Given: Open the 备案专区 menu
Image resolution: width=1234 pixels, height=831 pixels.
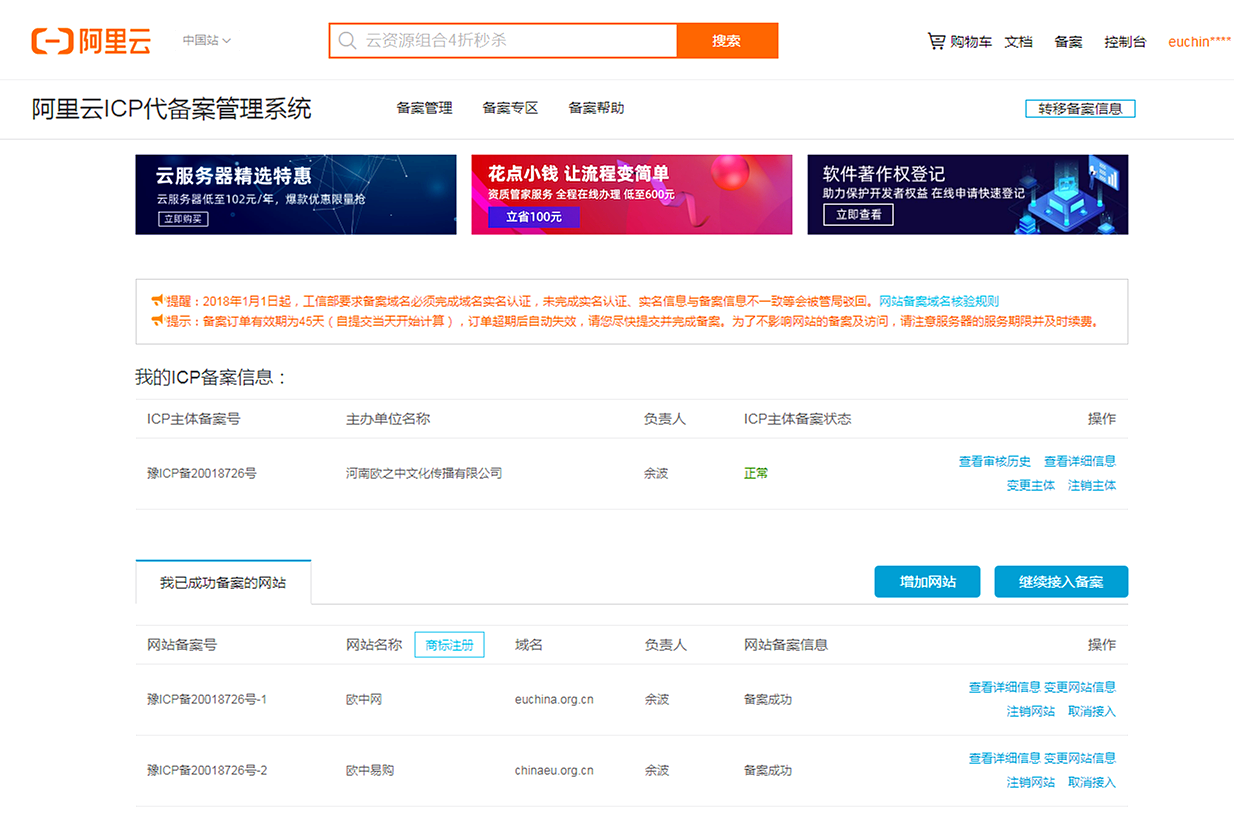Looking at the screenshot, I should click(x=510, y=108).
